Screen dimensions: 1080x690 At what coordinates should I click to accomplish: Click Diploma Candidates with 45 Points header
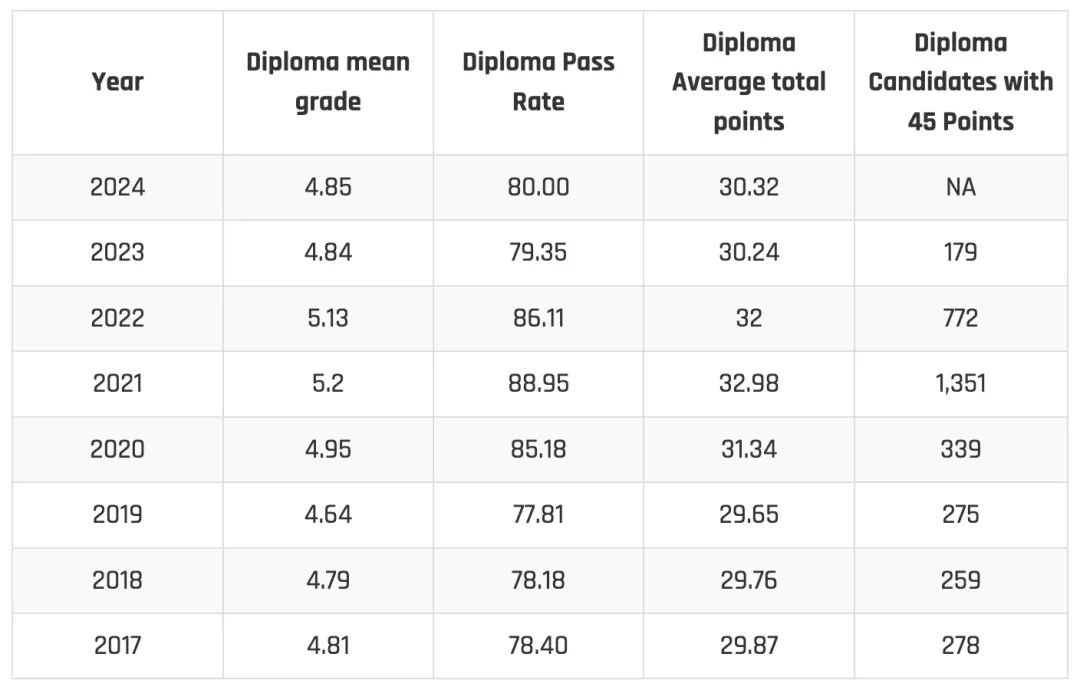(x=961, y=82)
